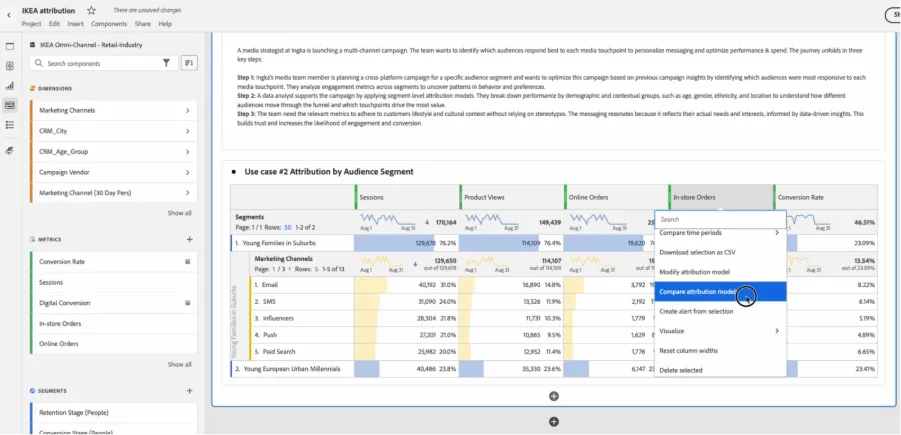Choose Modify attribution model
This screenshot has width=901, height=435.
[720, 272]
